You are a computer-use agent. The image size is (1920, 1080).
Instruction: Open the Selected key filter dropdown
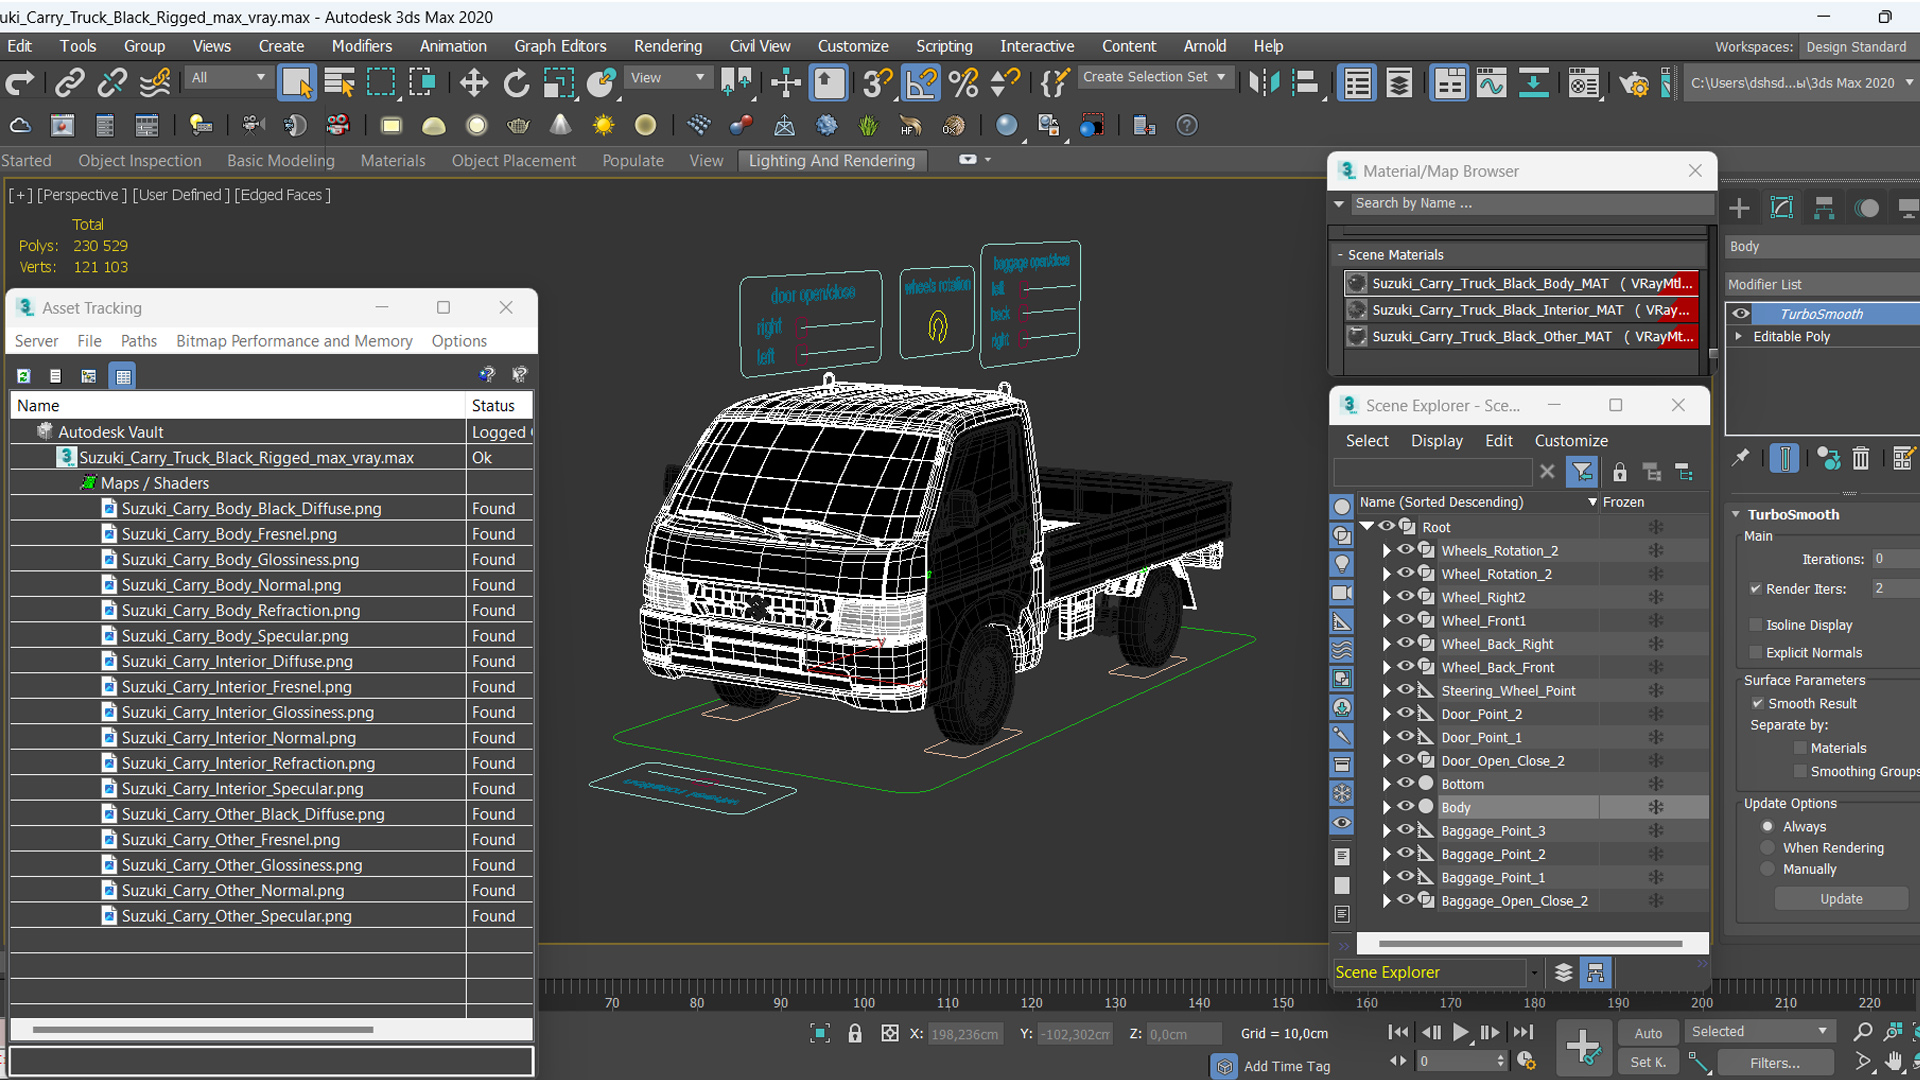(x=1758, y=1031)
